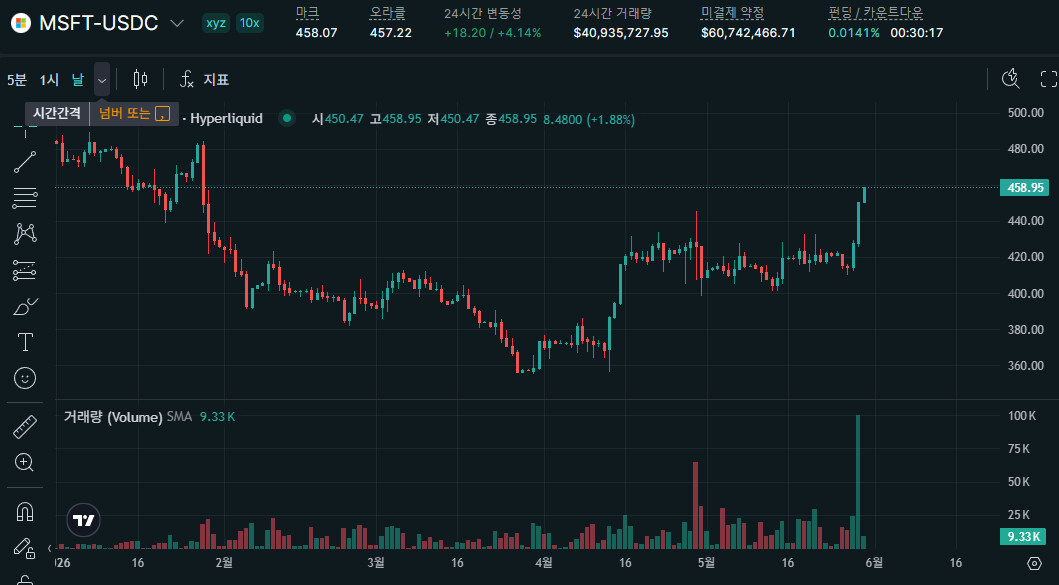The height and width of the screenshot is (585, 1059).
Task: Choose the XABCD pattern tool
Action: point(25,234)
